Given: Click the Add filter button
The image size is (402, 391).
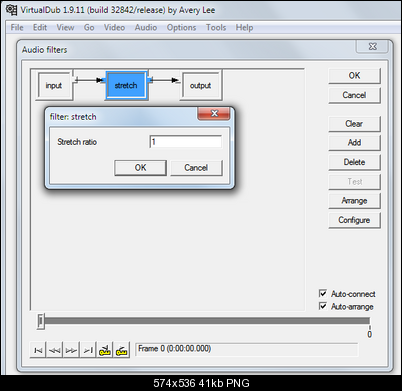Looking at the screenshot, I should 354,143.
